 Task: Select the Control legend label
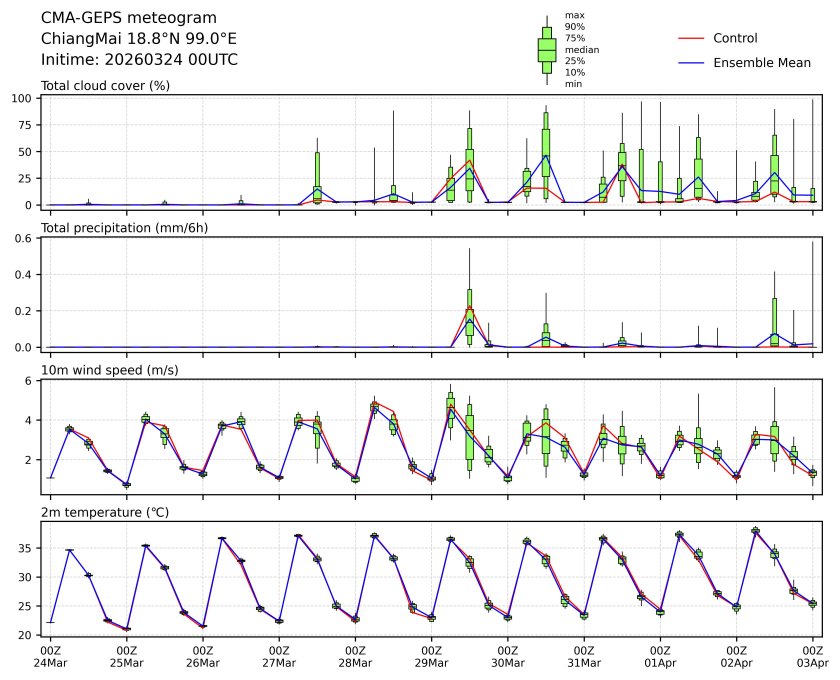(735, 38)
